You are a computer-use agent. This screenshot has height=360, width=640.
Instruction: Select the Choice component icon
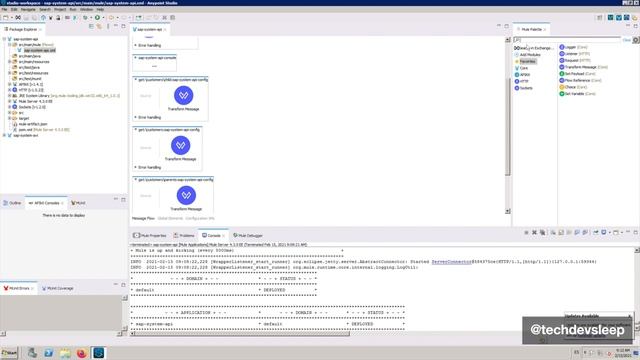tap(562, 87)
